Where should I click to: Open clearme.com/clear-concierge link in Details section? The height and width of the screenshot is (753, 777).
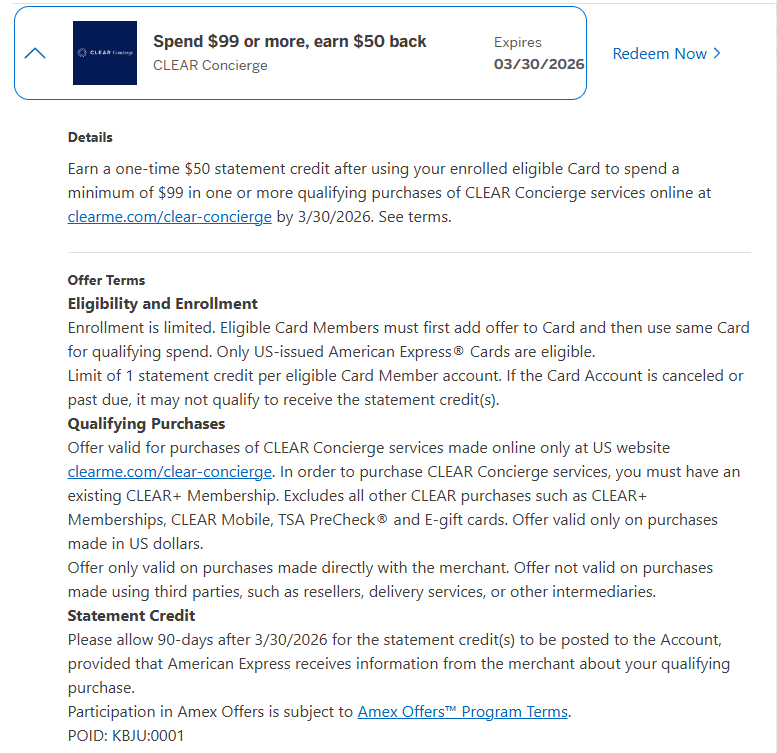[169, 216]
